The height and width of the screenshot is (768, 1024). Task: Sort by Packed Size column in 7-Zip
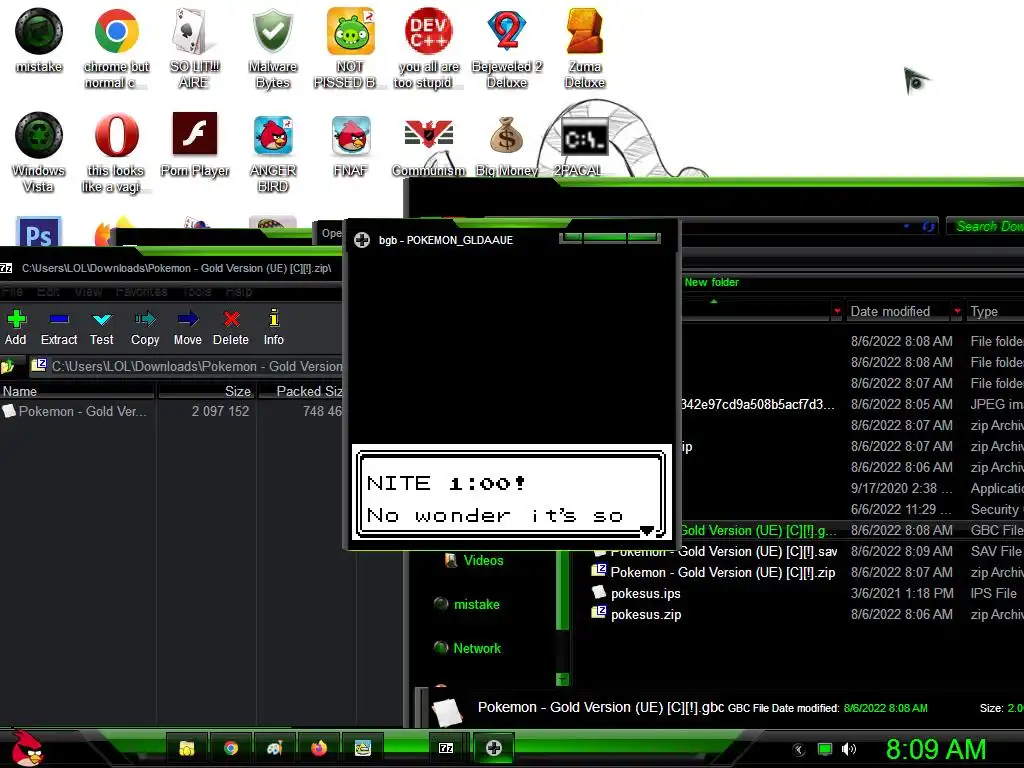[300, 391]
